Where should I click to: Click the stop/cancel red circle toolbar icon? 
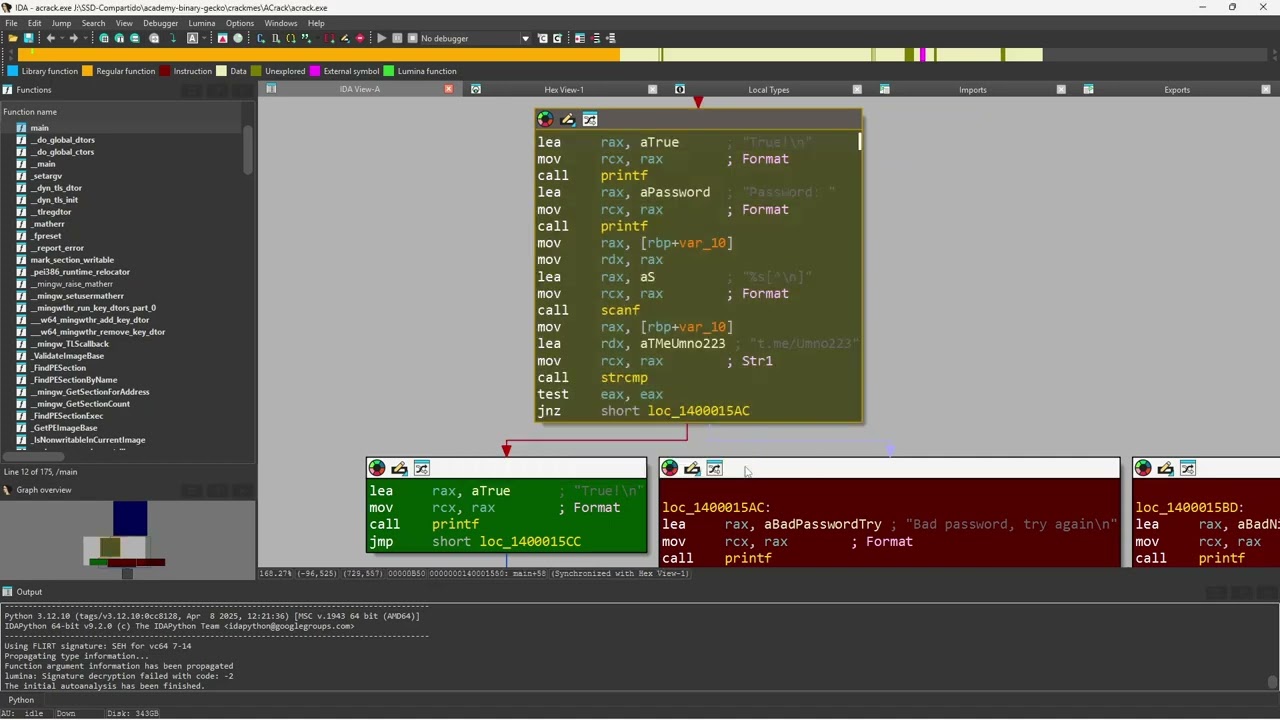(x=360, y=38)
